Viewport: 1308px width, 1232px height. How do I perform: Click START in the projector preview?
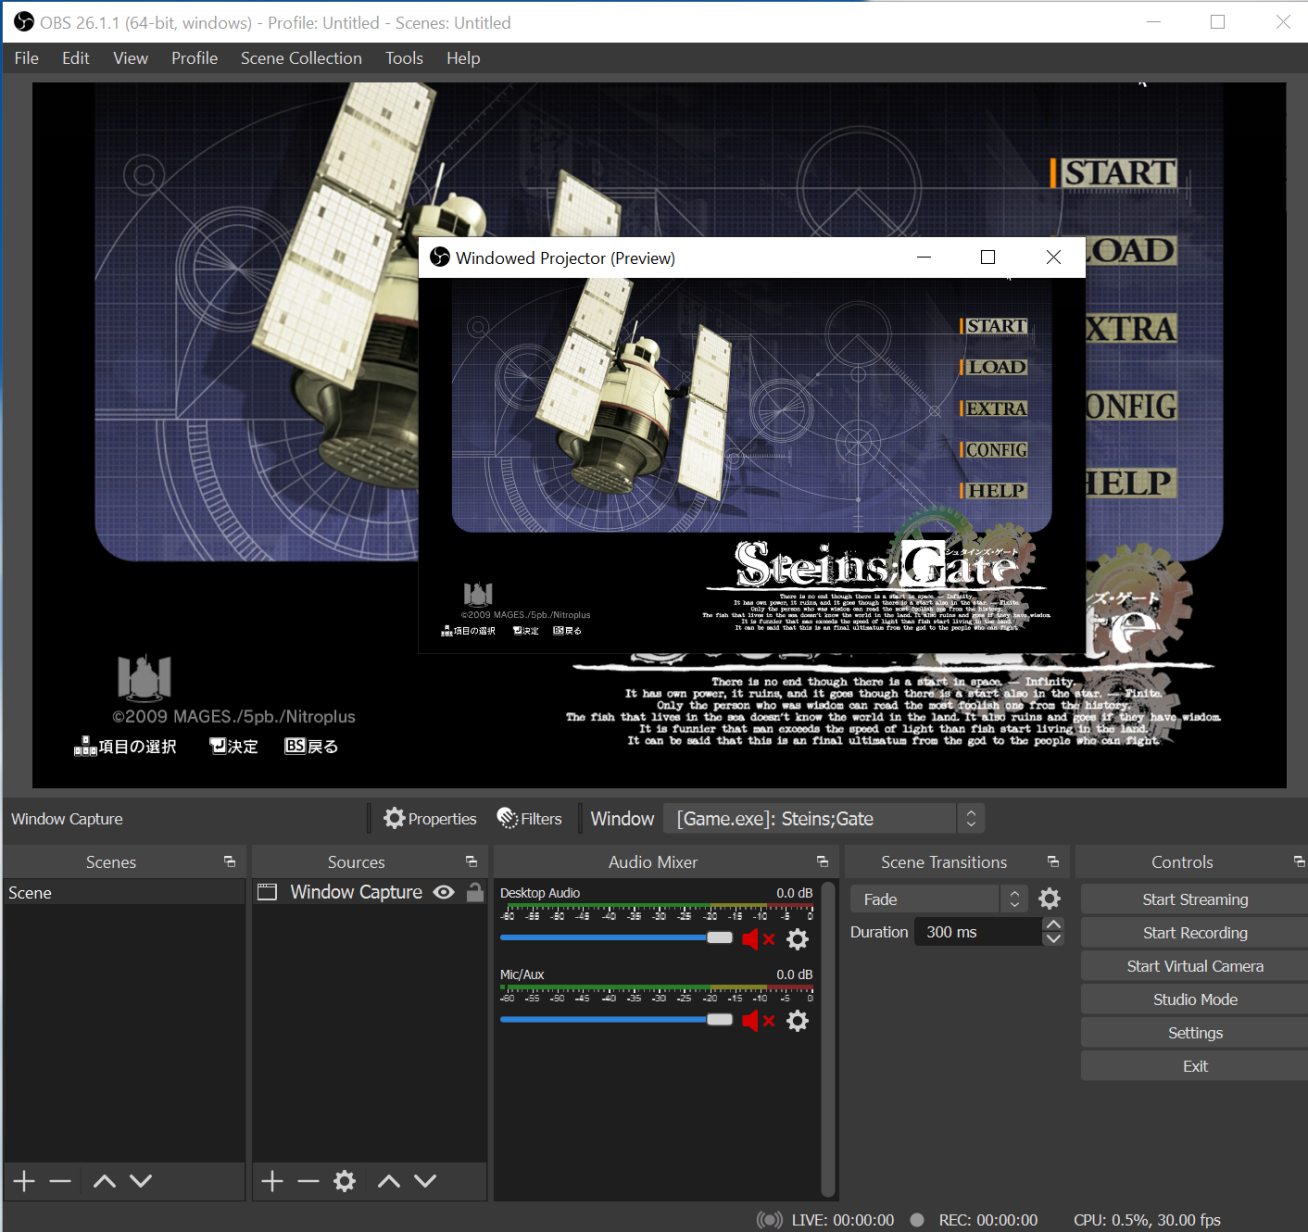coord(994,326)
